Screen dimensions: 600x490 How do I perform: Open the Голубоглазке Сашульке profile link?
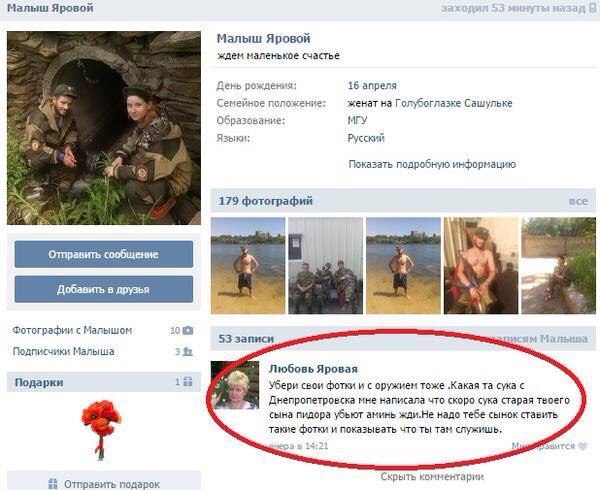coord(453,103)
